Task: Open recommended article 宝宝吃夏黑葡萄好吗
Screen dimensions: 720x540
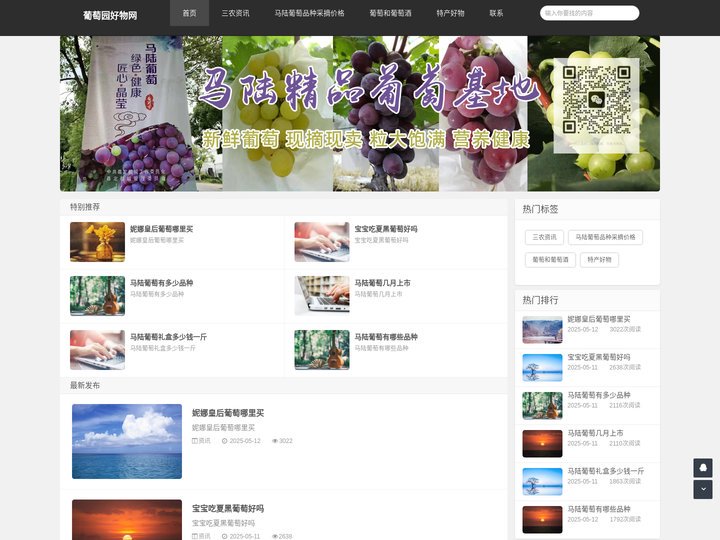Action: coord(386,229)
